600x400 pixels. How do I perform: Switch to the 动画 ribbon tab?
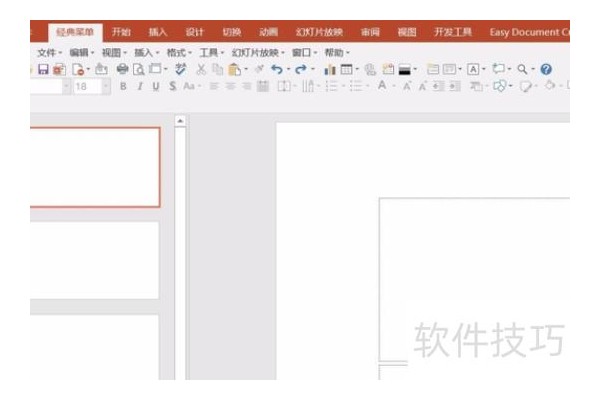[x=268, y=32]
